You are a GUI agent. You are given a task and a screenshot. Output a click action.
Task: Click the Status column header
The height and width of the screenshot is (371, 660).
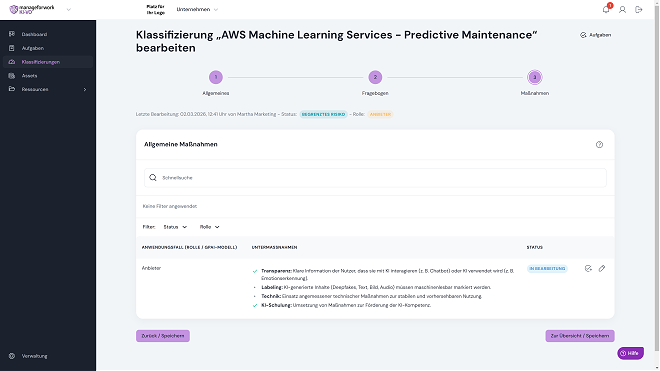pyautogui.click(x=535, y=247)
